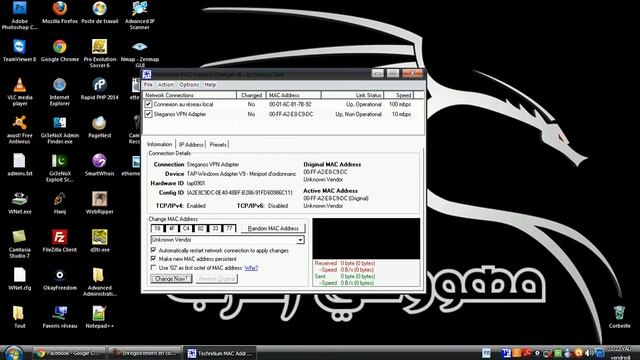Open Poste de travail icon
640x360 pixels.
(x=100, y=13)
